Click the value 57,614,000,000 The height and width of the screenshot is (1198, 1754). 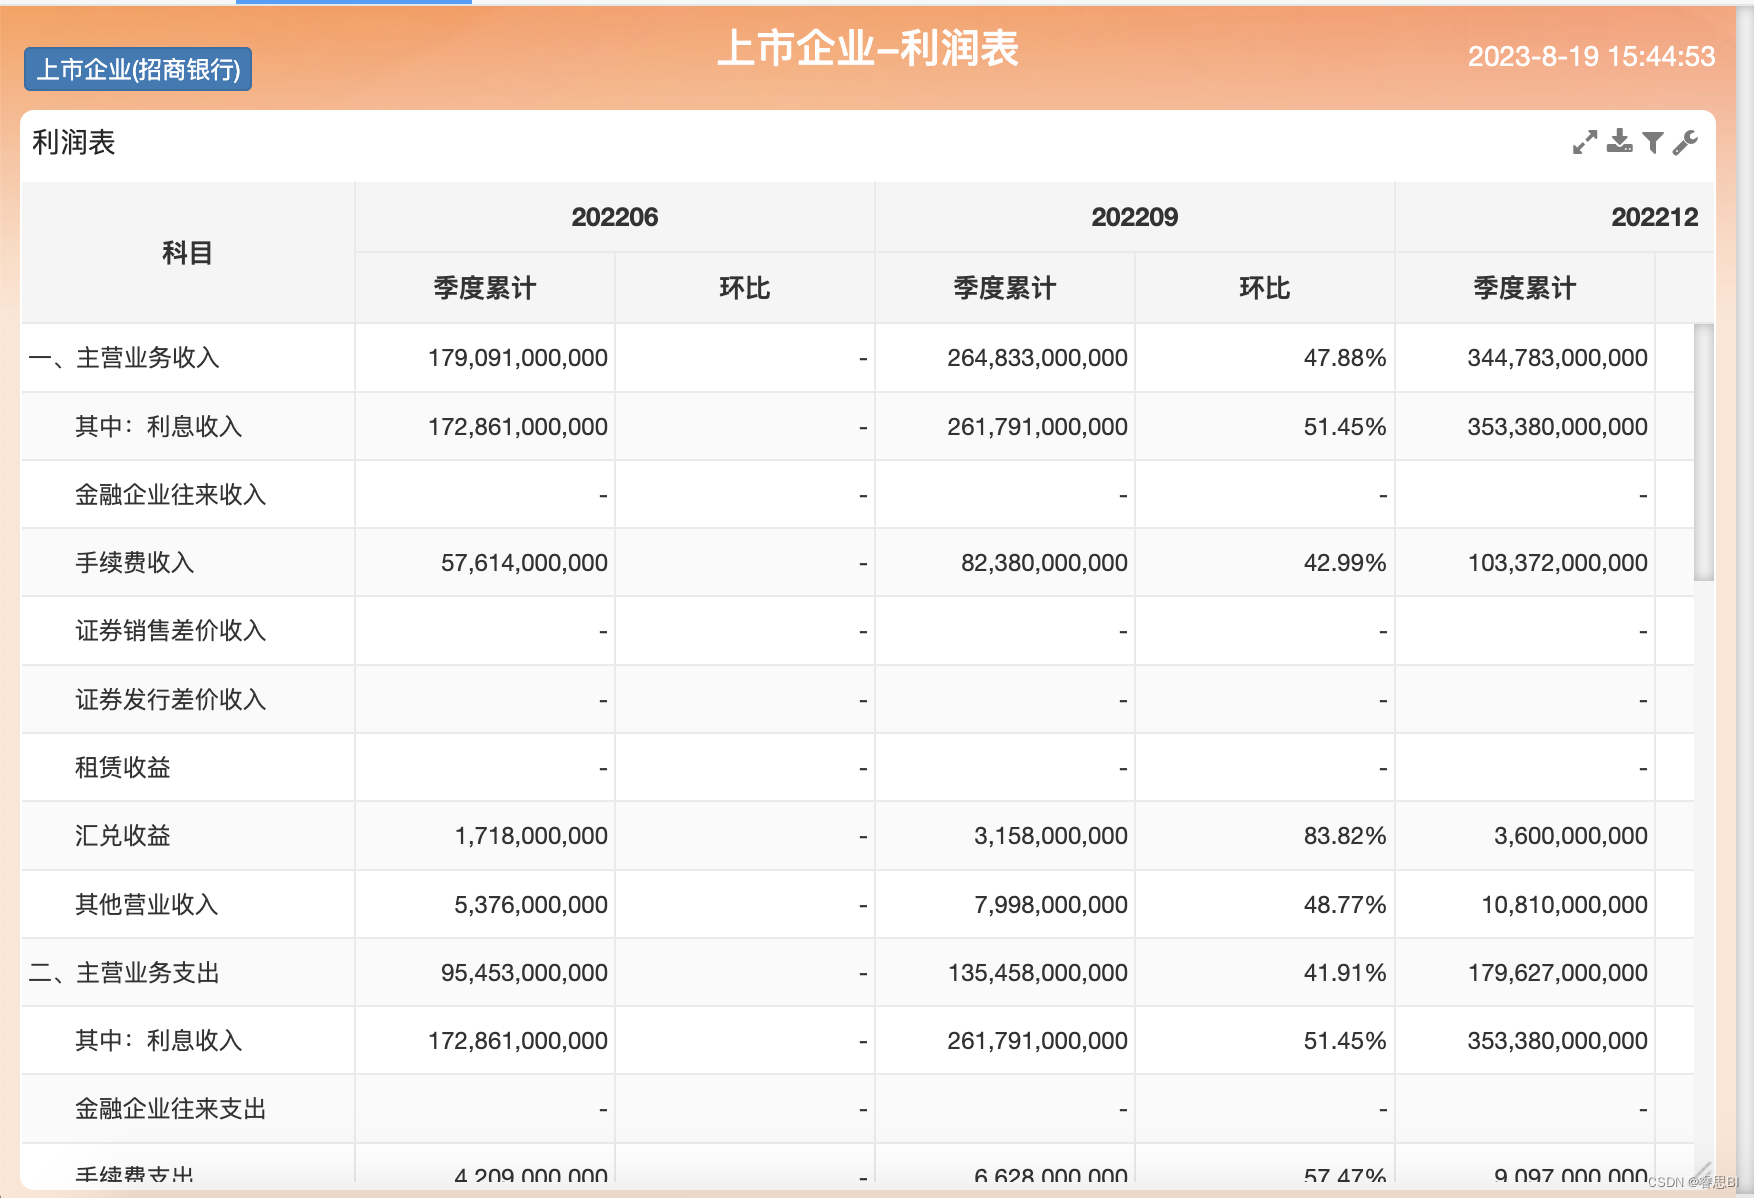pyautogui.click(x=525, y=563)
